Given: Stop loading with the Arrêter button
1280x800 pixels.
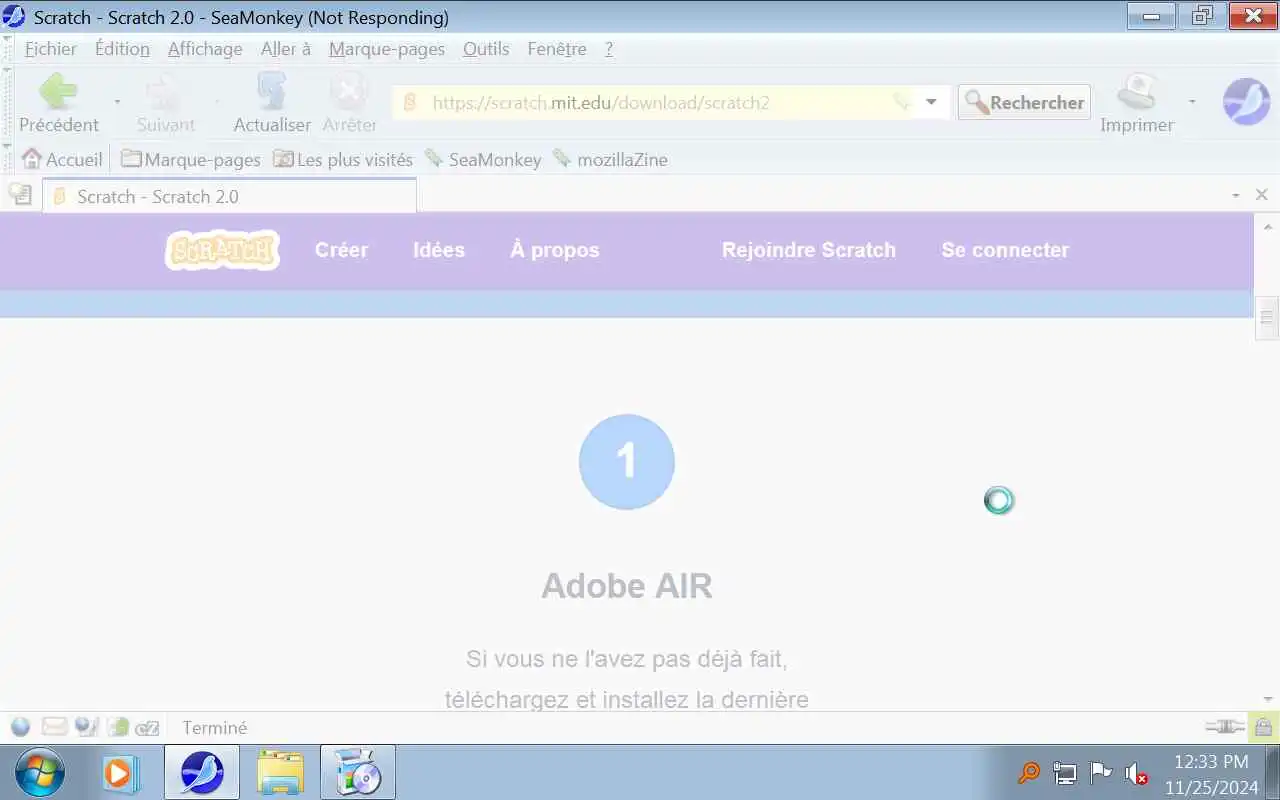Looking at the screenshot, I should pos(349,103).
